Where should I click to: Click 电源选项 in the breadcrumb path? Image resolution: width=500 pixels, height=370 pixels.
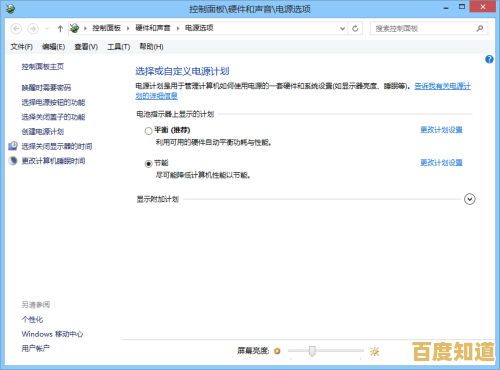point(199,28)
